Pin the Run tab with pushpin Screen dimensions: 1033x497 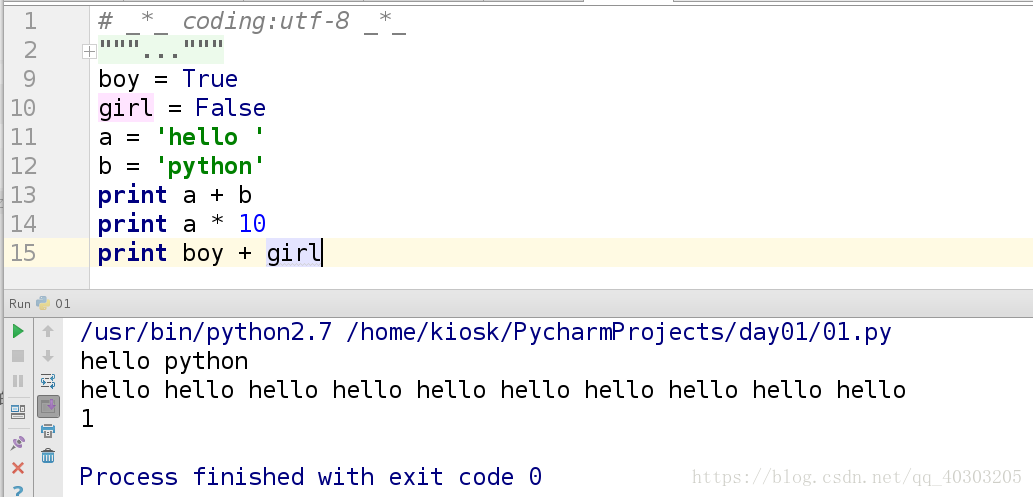tap(17, 442)
